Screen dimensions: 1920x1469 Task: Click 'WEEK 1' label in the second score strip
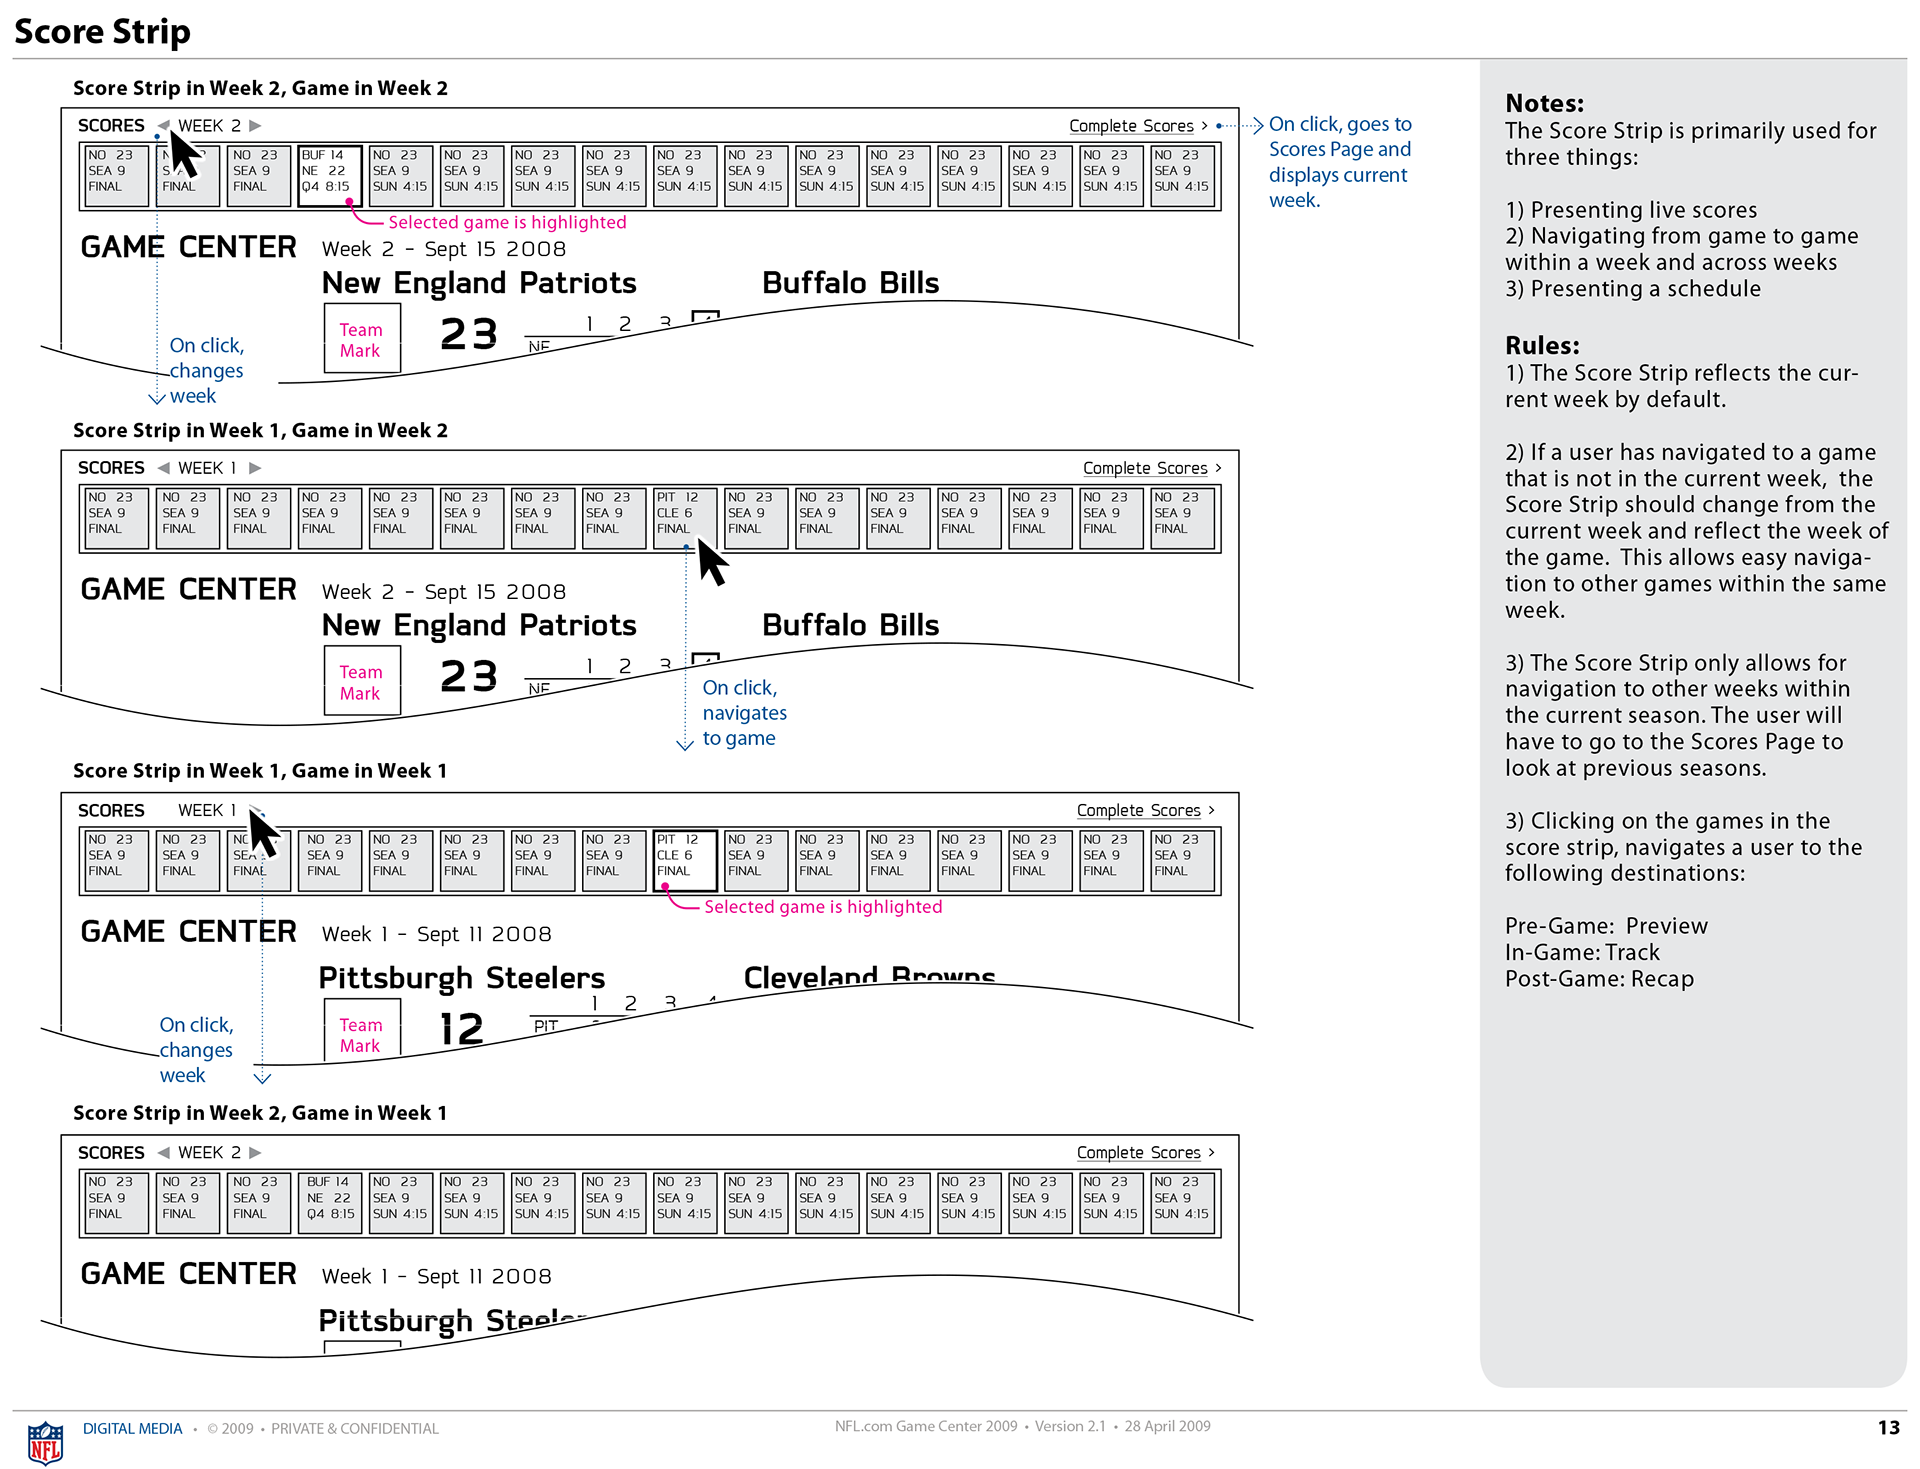(x=207, y=468)
